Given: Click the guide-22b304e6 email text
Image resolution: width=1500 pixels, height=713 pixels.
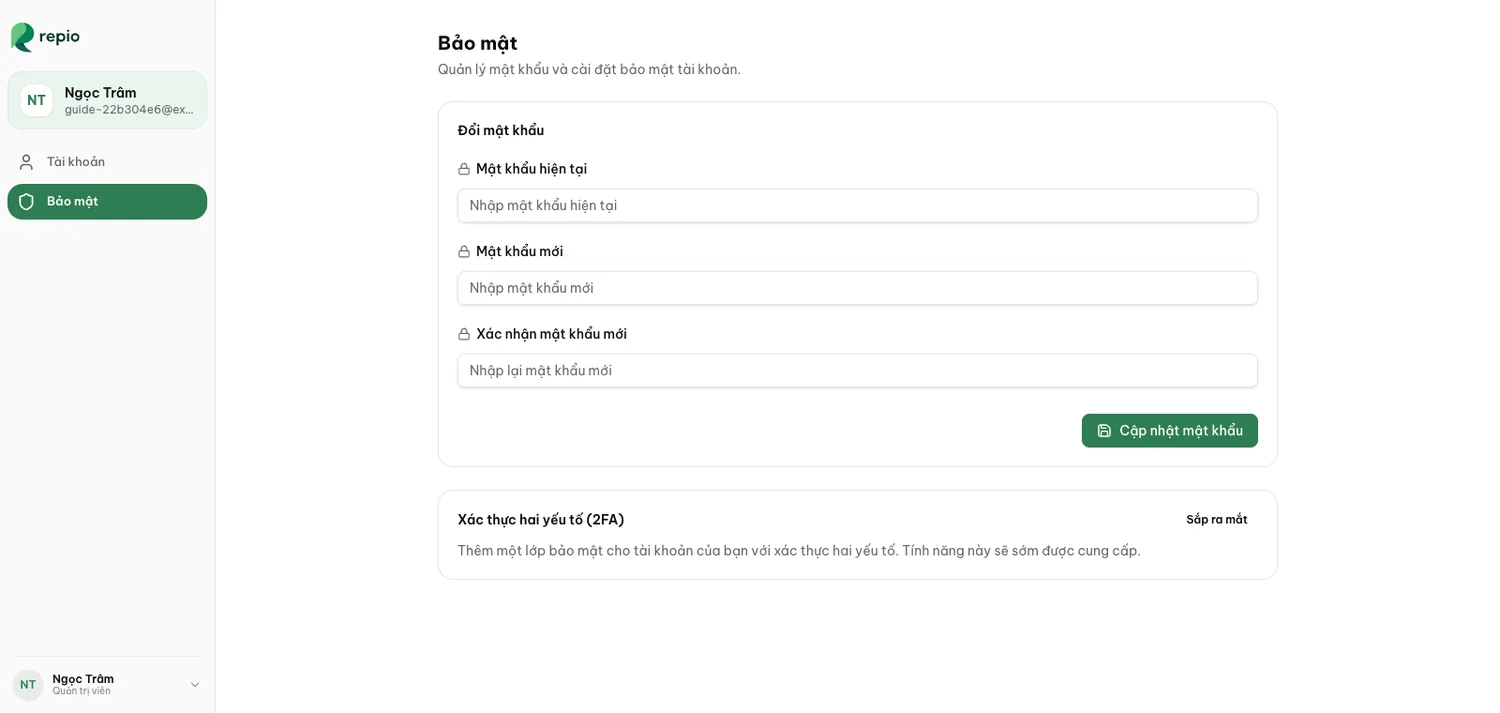Looking at the screenshot, I should coord(129,110).
